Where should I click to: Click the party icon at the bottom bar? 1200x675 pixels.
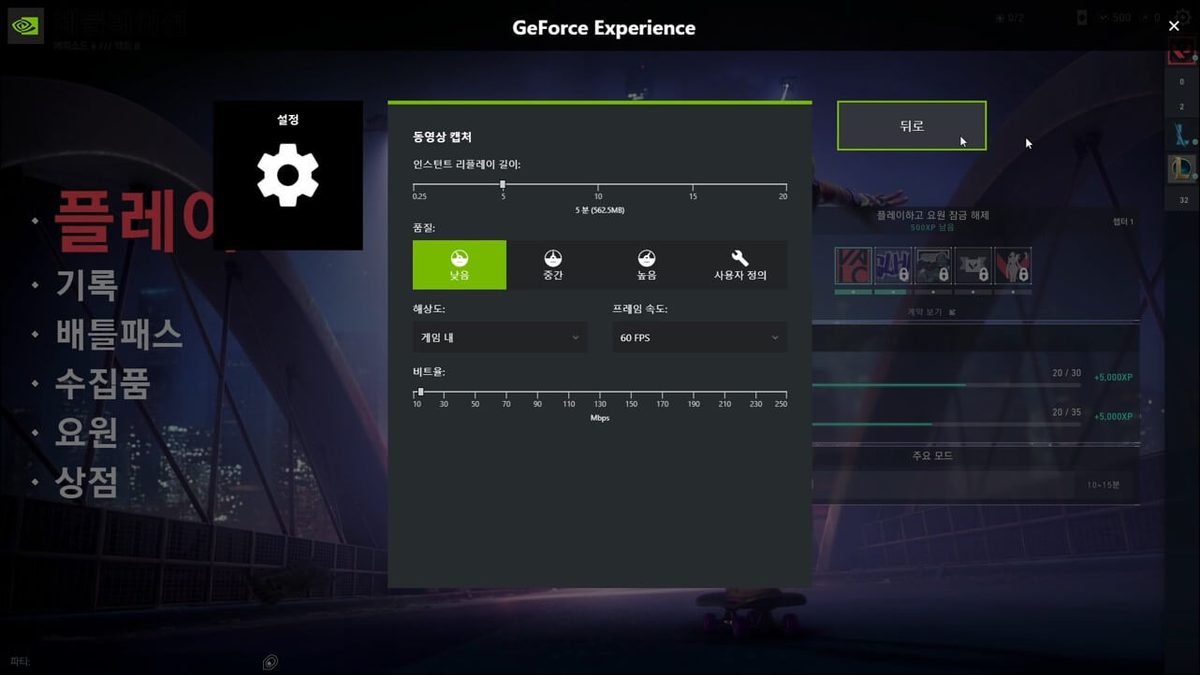[x=270, y=662]
